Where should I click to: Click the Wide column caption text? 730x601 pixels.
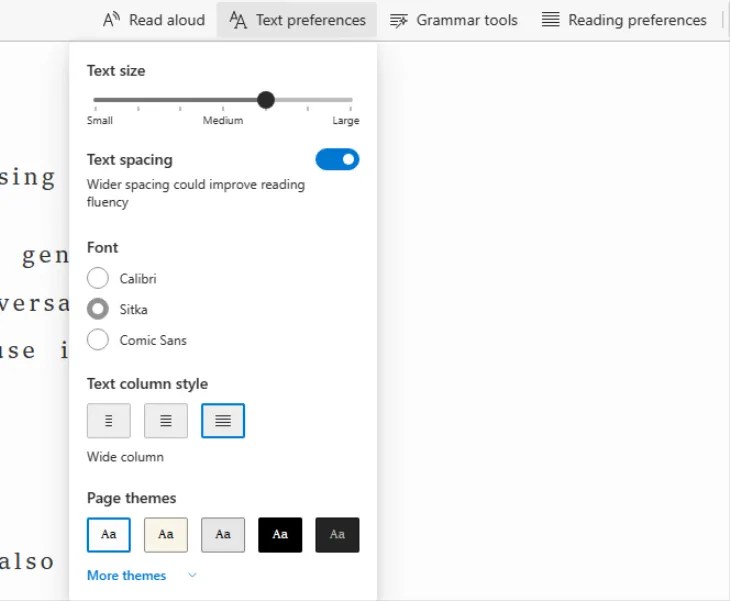coord(125,457)
